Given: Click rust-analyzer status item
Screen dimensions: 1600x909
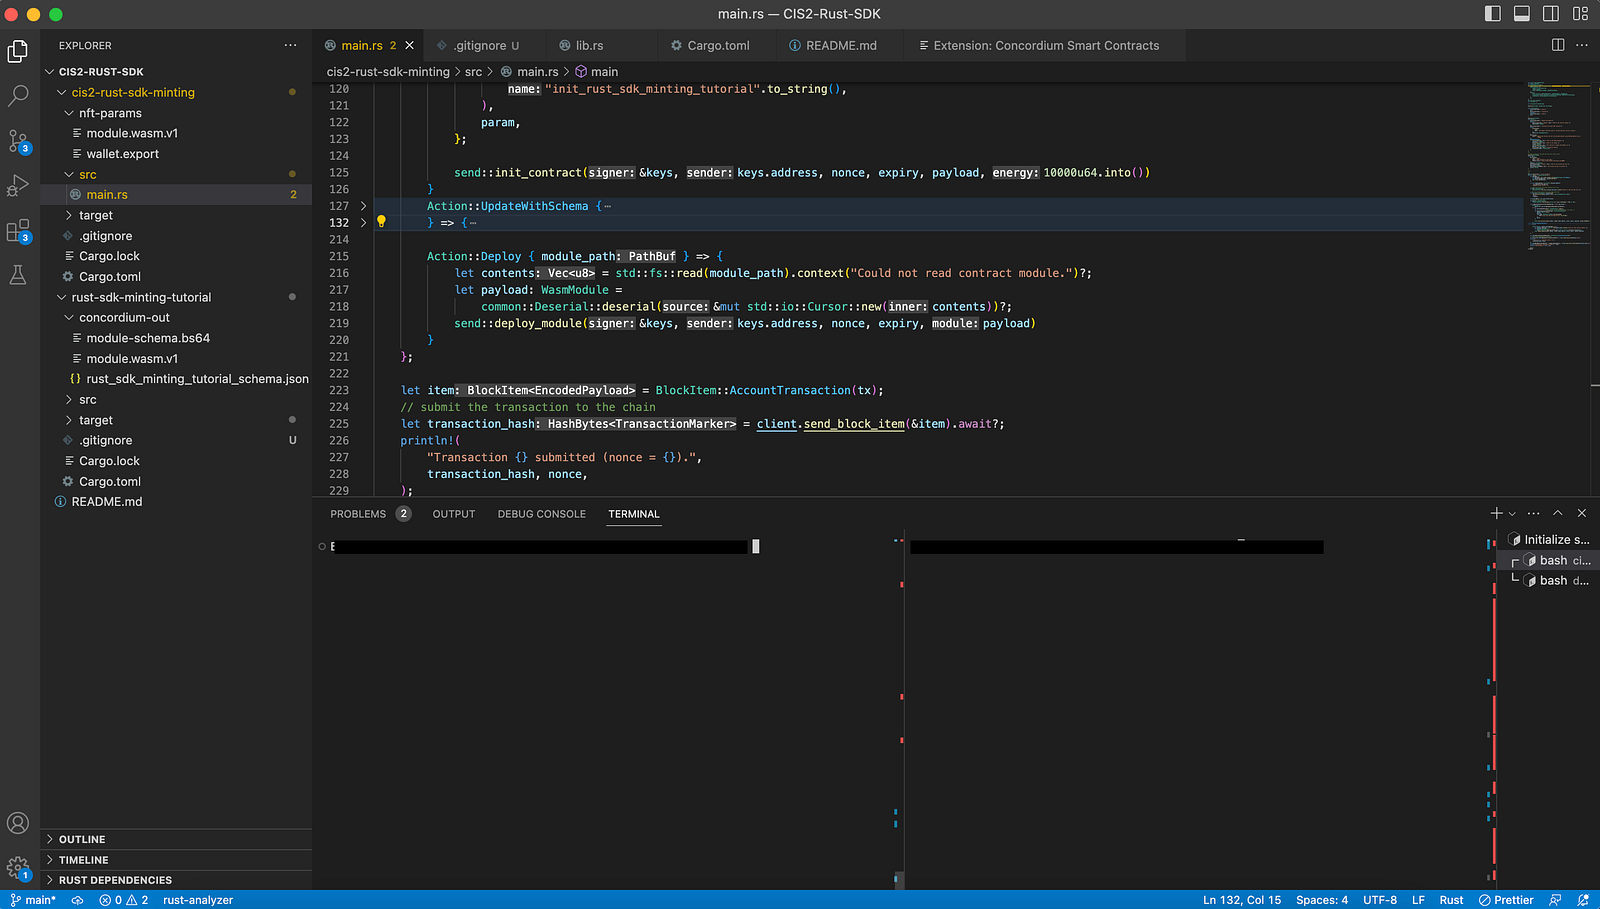Looking at the screenshot, I should pos(198,900).
